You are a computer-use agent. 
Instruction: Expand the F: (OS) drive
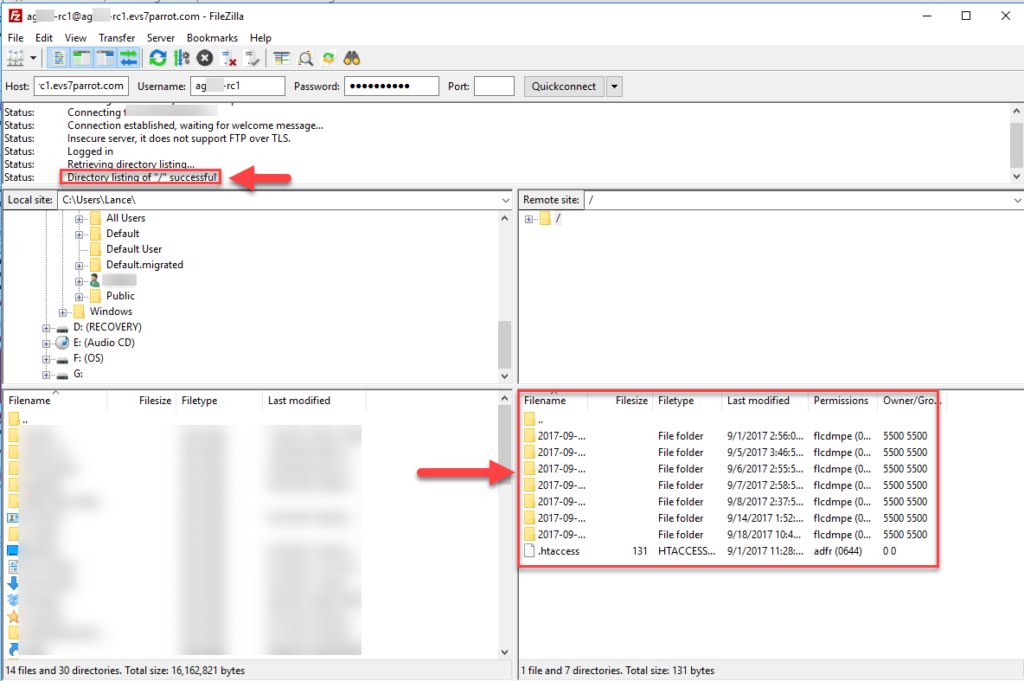pos(46,359)
